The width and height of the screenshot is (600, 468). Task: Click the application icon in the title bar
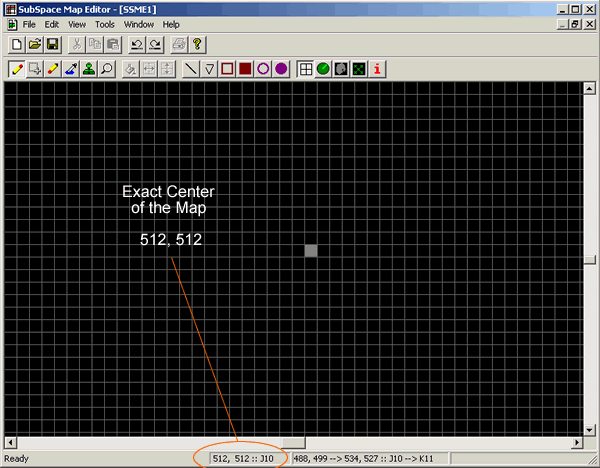pyautogui.click(x=11, y=9)
